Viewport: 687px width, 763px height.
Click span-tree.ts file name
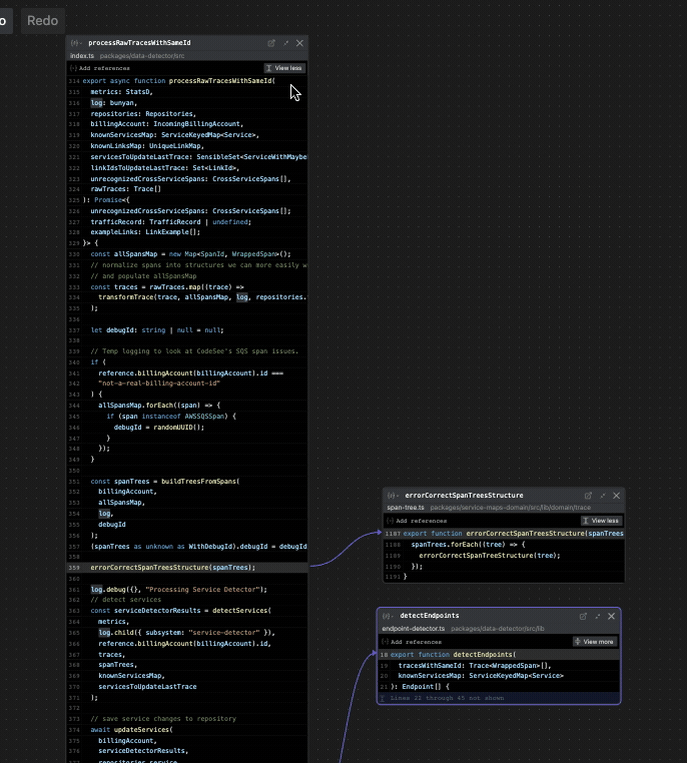[x=405, y=508]
